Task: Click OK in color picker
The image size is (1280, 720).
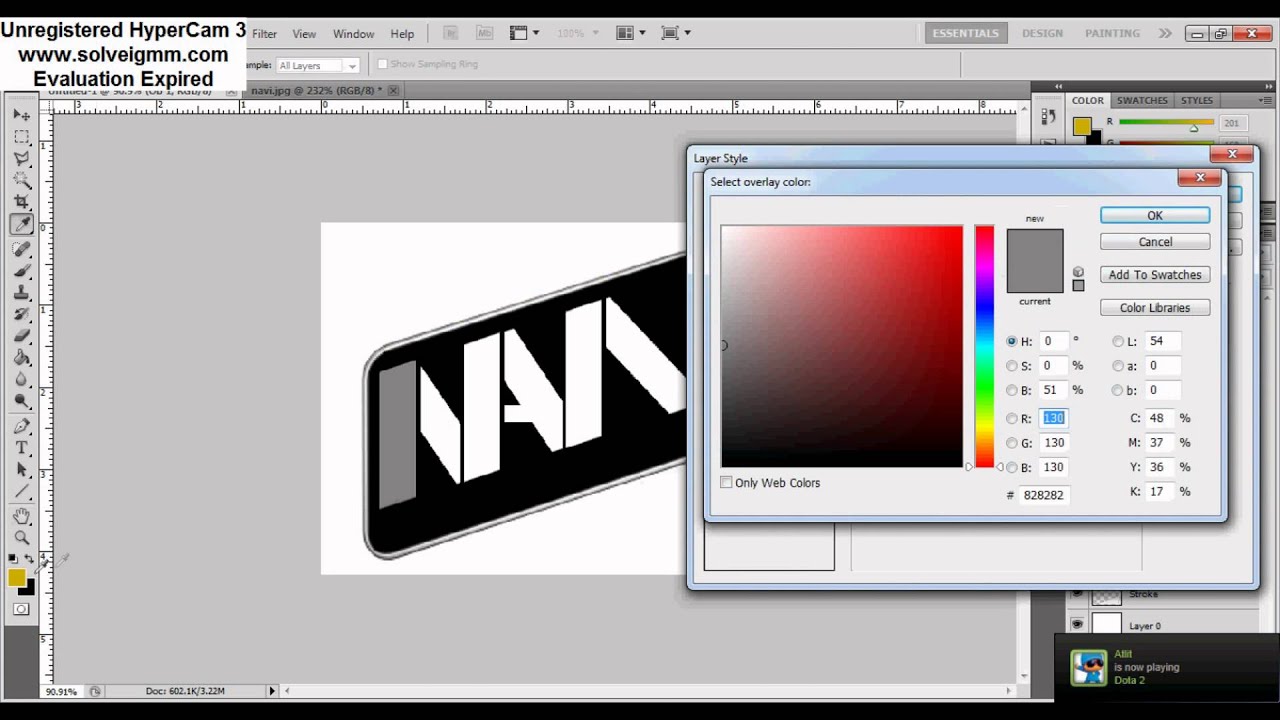Action: pyautogui.click(x=1155, y=215)
